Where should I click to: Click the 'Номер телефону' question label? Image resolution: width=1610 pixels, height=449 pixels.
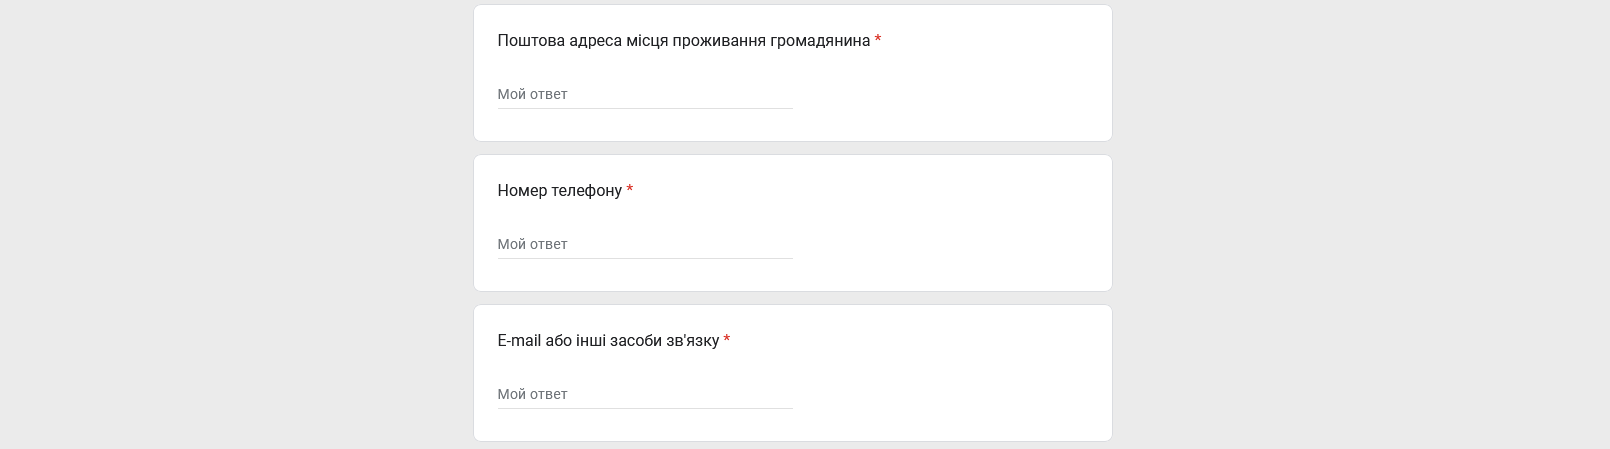coord(559,191)
